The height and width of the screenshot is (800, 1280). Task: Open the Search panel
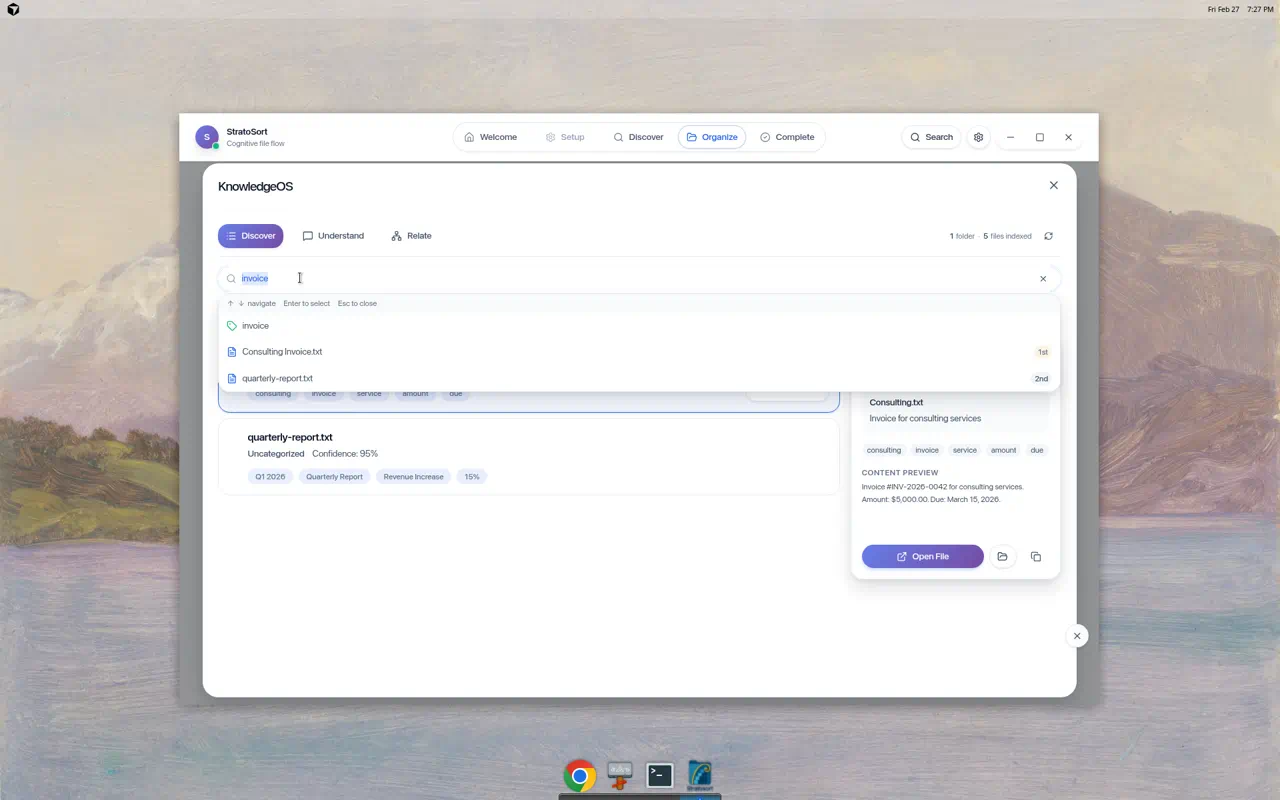[930, 137]
